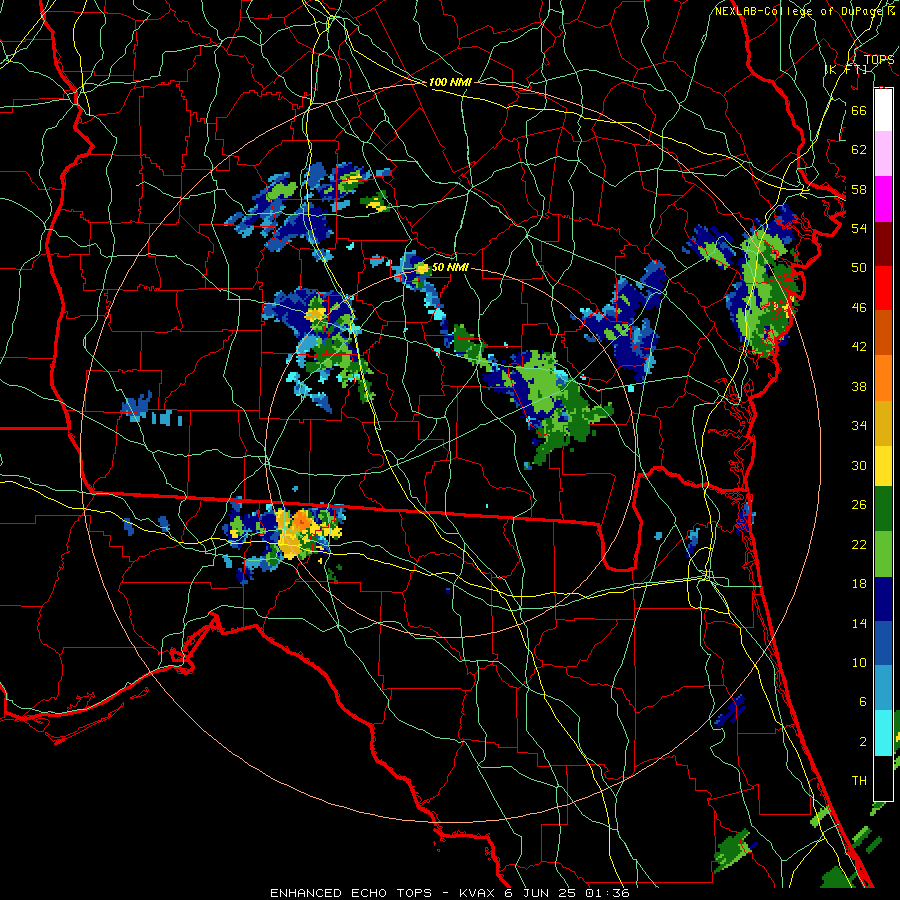Select the dark green legend swatch
Image resolution: width=900 pixels, height=900 pixels.
[883, 509]
